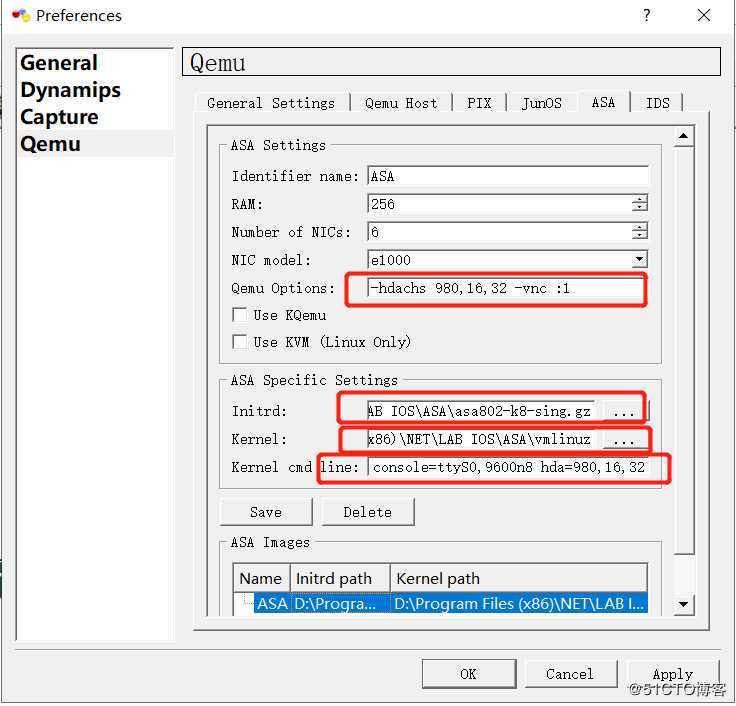Click the Initrd path input field

coord(482,411)
